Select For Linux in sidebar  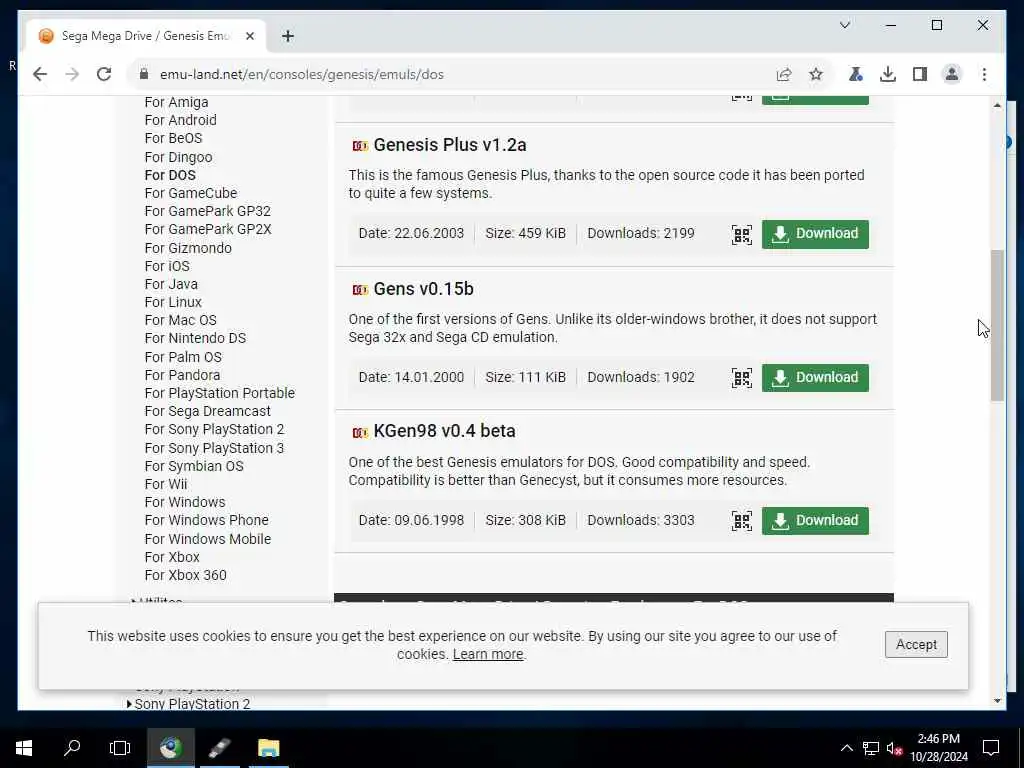(173, 302)
